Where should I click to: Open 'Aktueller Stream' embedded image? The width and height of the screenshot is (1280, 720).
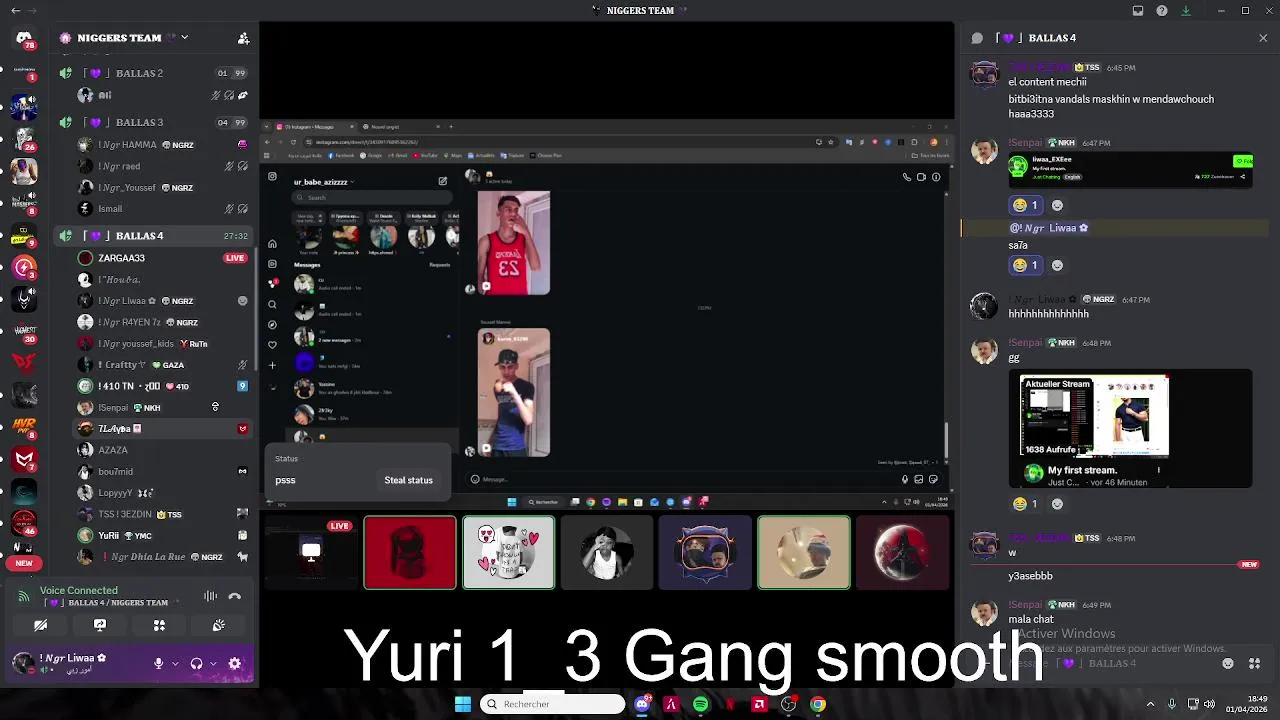coord(1094,416)
